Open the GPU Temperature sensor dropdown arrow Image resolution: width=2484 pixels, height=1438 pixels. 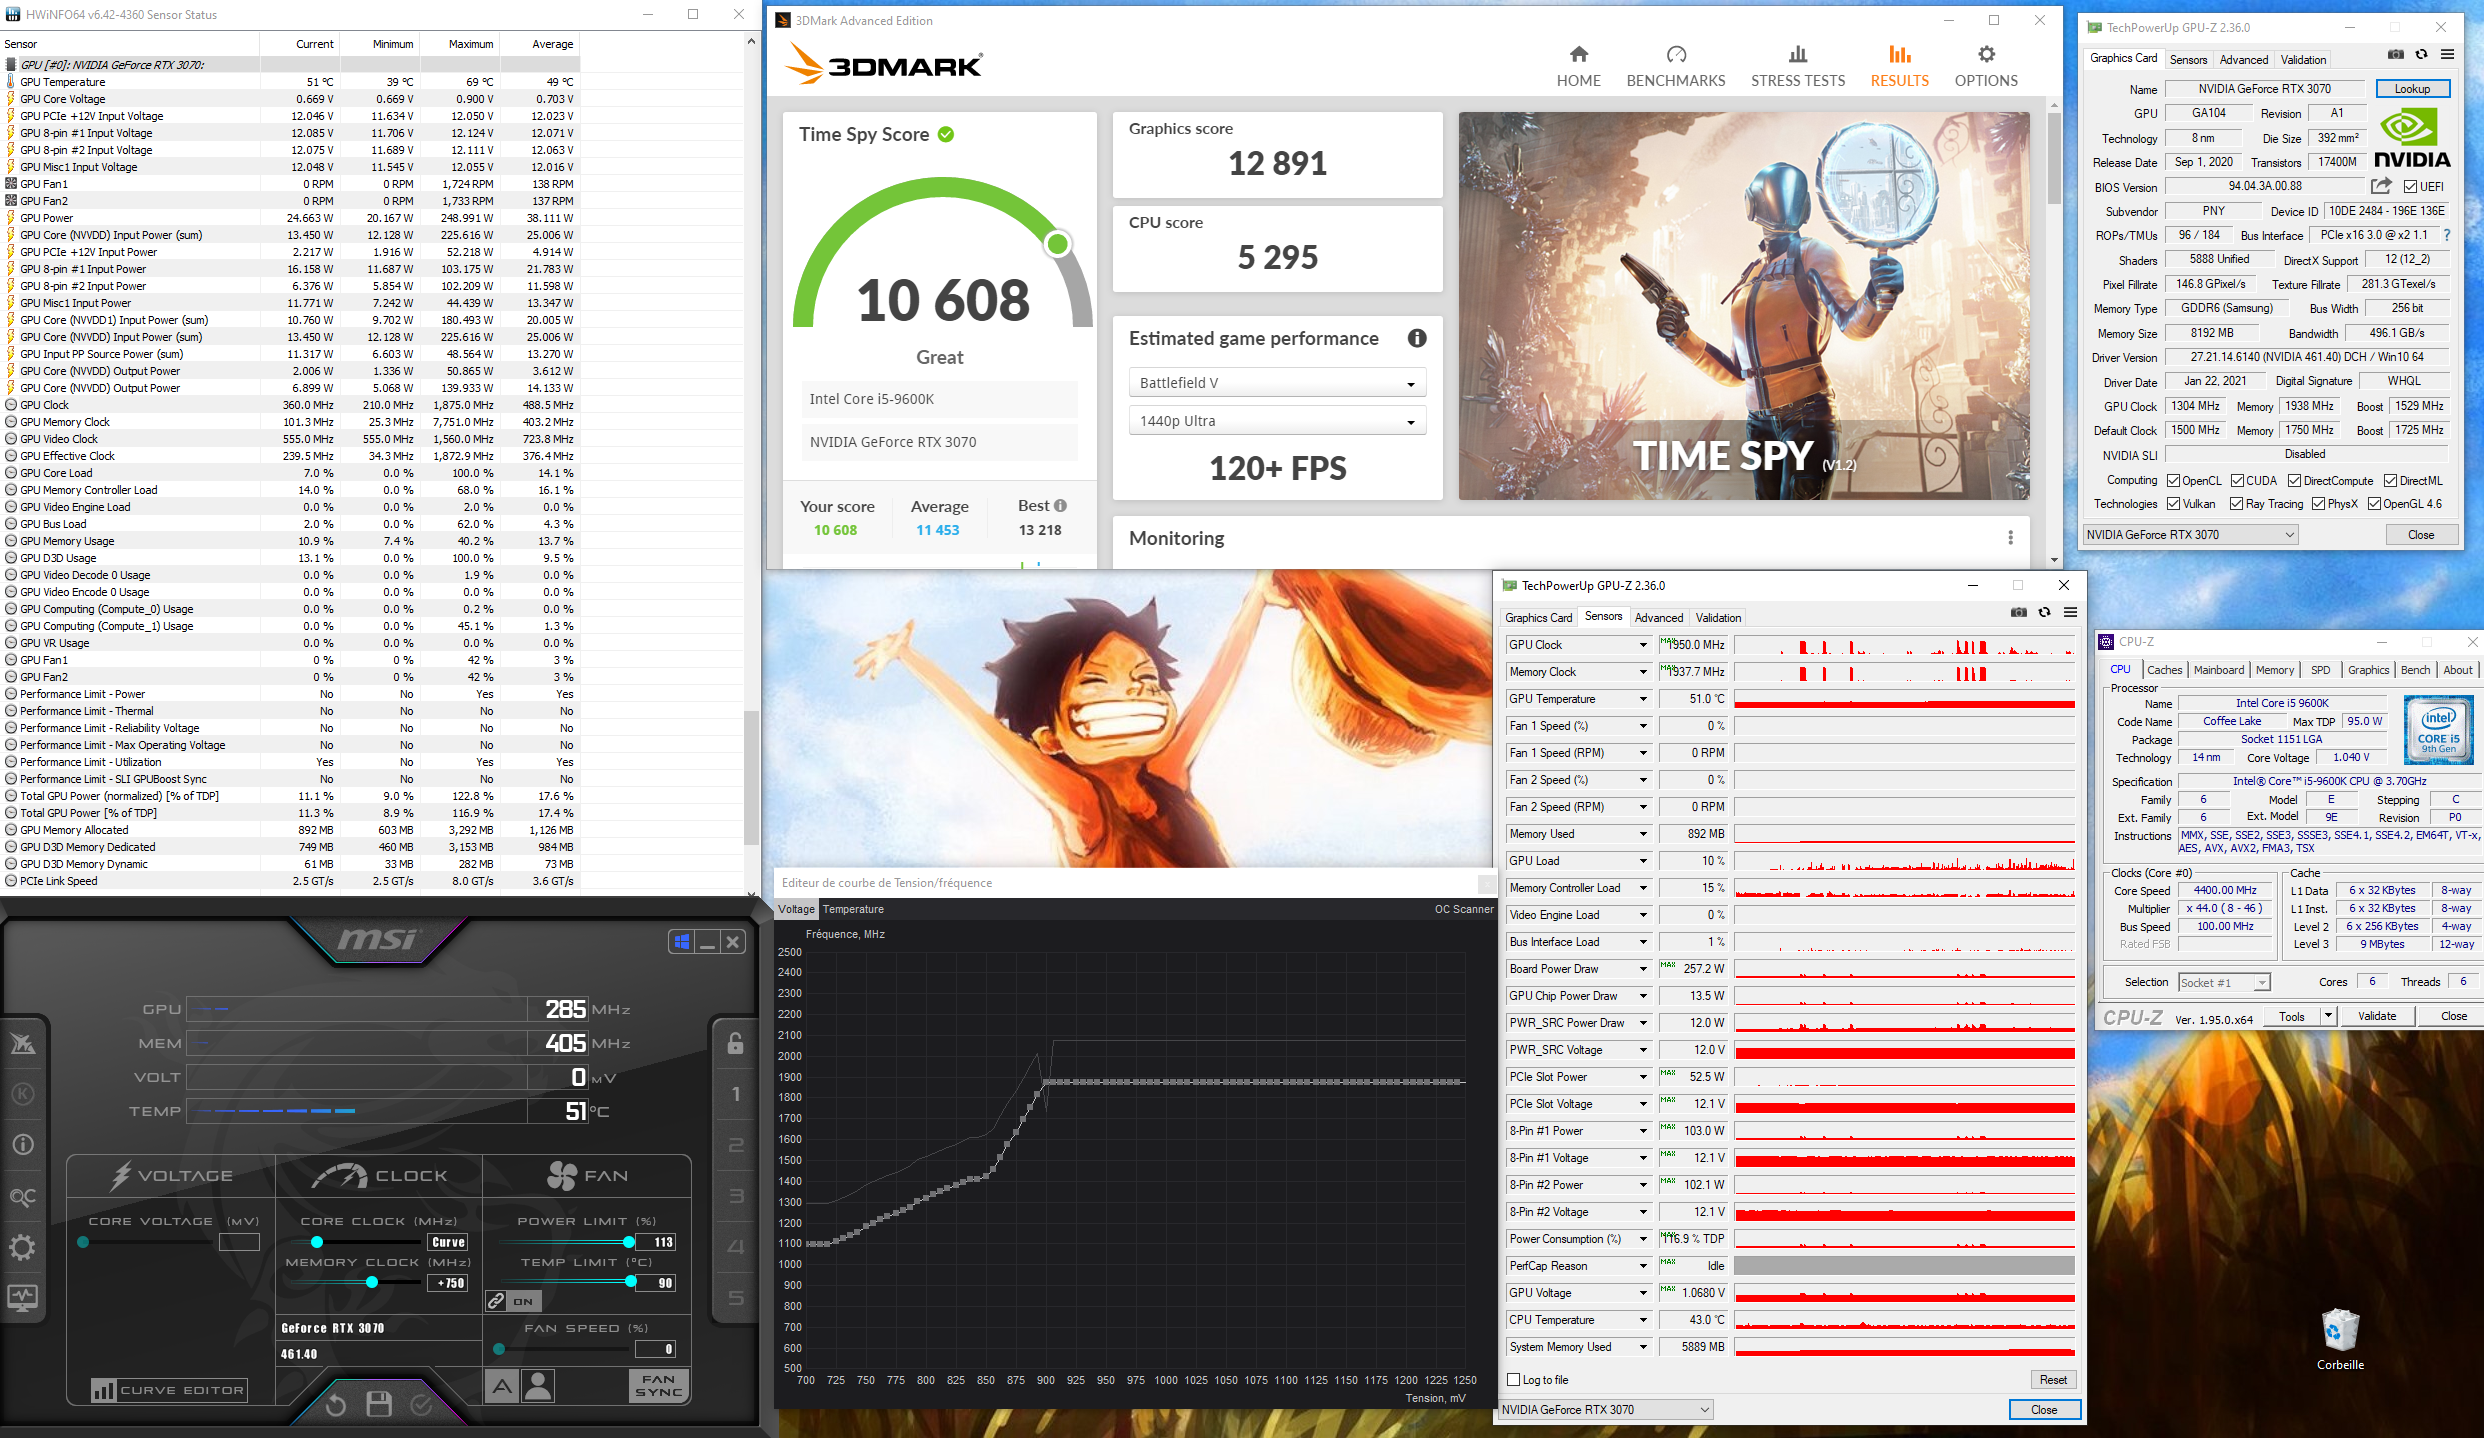click(x=1642, y=699)
